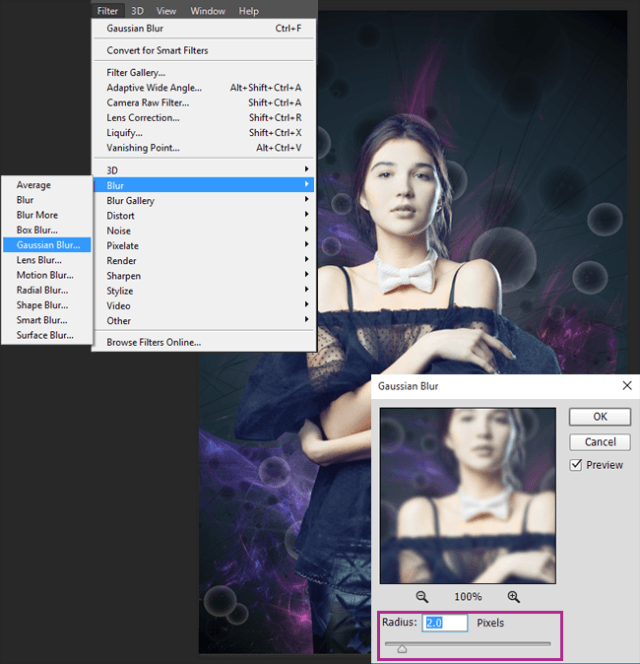This screenshot has height=664, width=640.
Task: Click the Radius slider handle
Action: [x=402, y=648]
